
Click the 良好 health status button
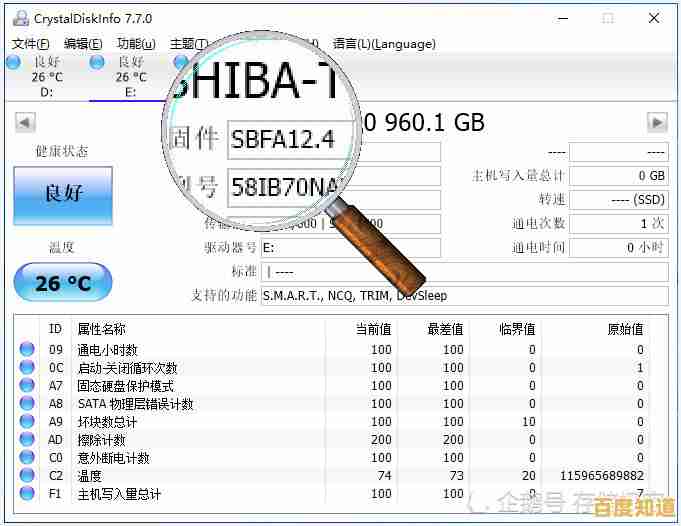63,195
